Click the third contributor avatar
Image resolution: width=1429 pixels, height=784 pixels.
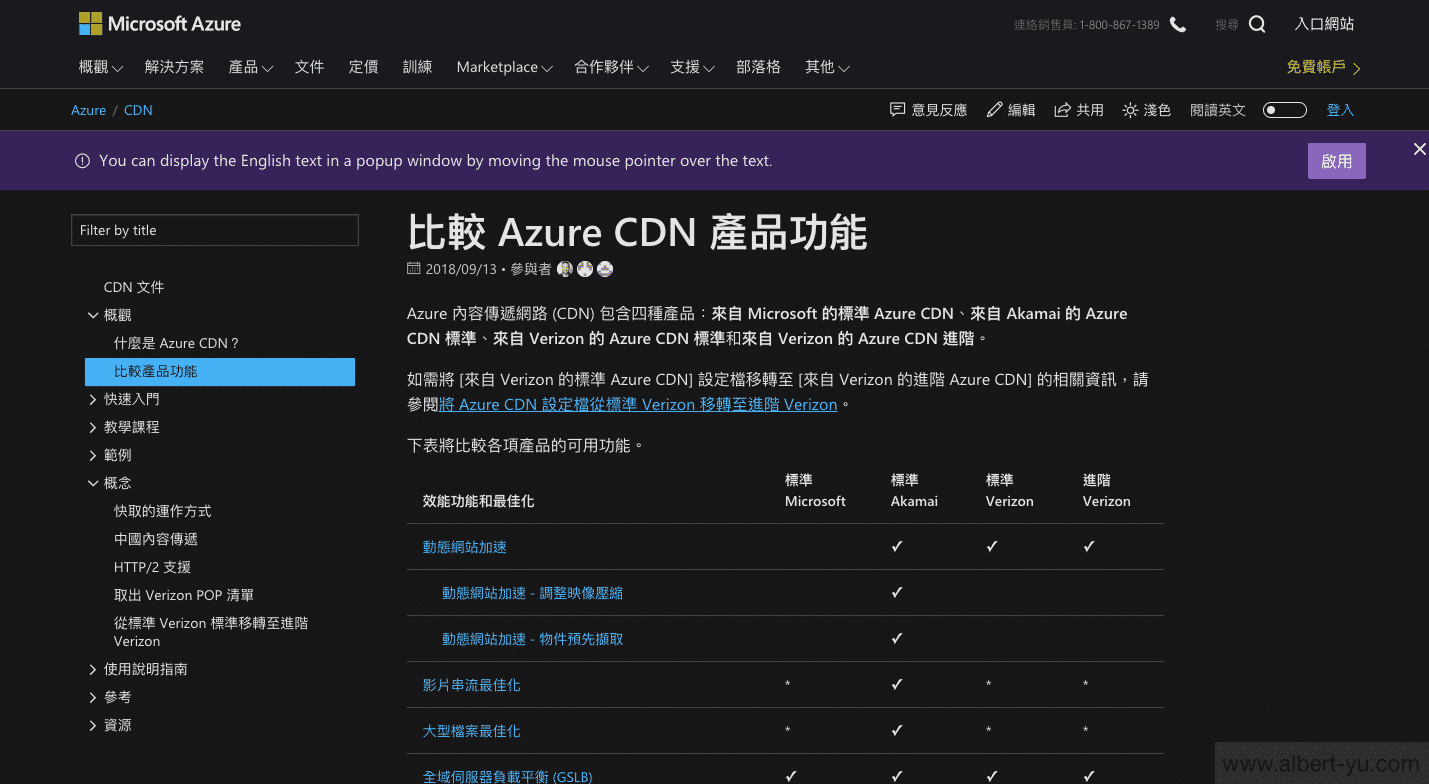pyautogui.click(x=605, y=269)
